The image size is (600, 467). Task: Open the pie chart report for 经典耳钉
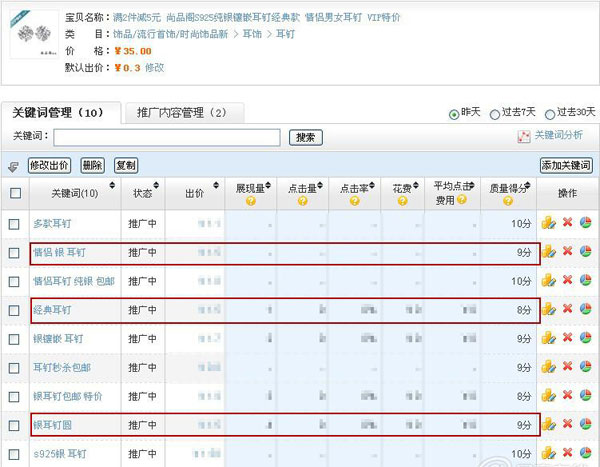pyautogui.click(x=585, y=310)
